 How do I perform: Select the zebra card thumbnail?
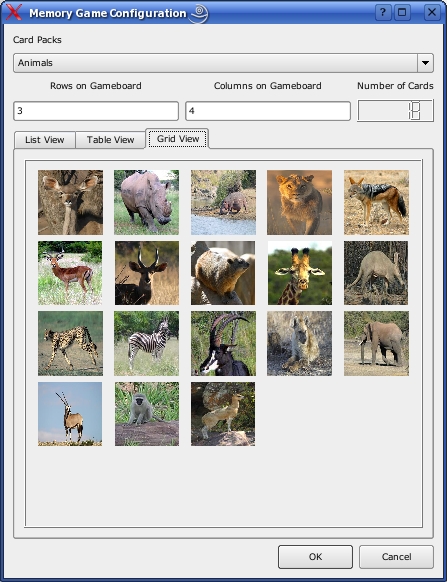click(146, 343)
